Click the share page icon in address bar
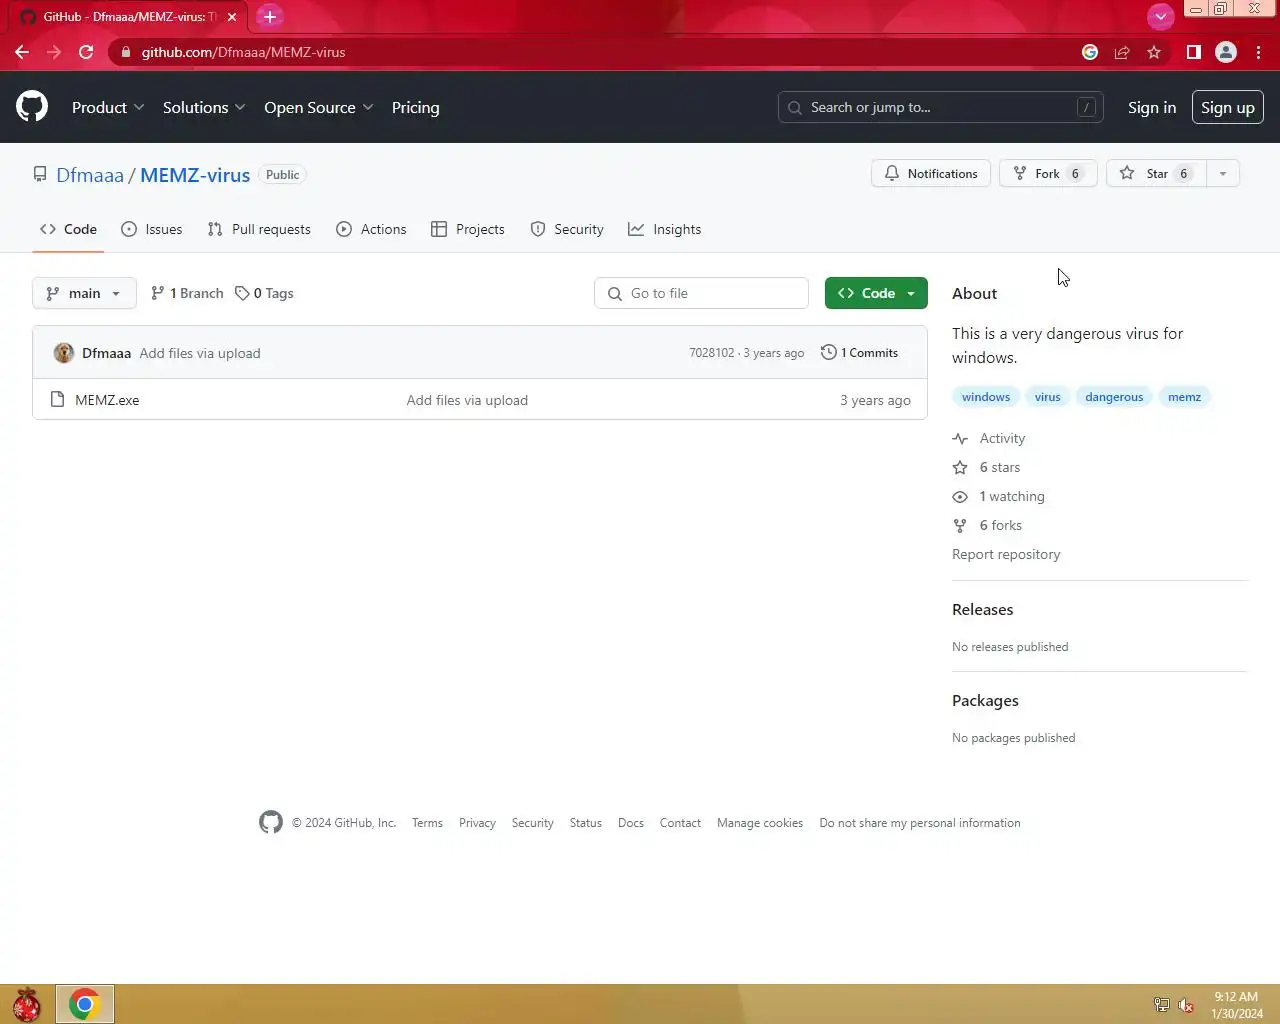Image resolution: width=1280 pixels, height=1024 pixels. (1122, 52)
